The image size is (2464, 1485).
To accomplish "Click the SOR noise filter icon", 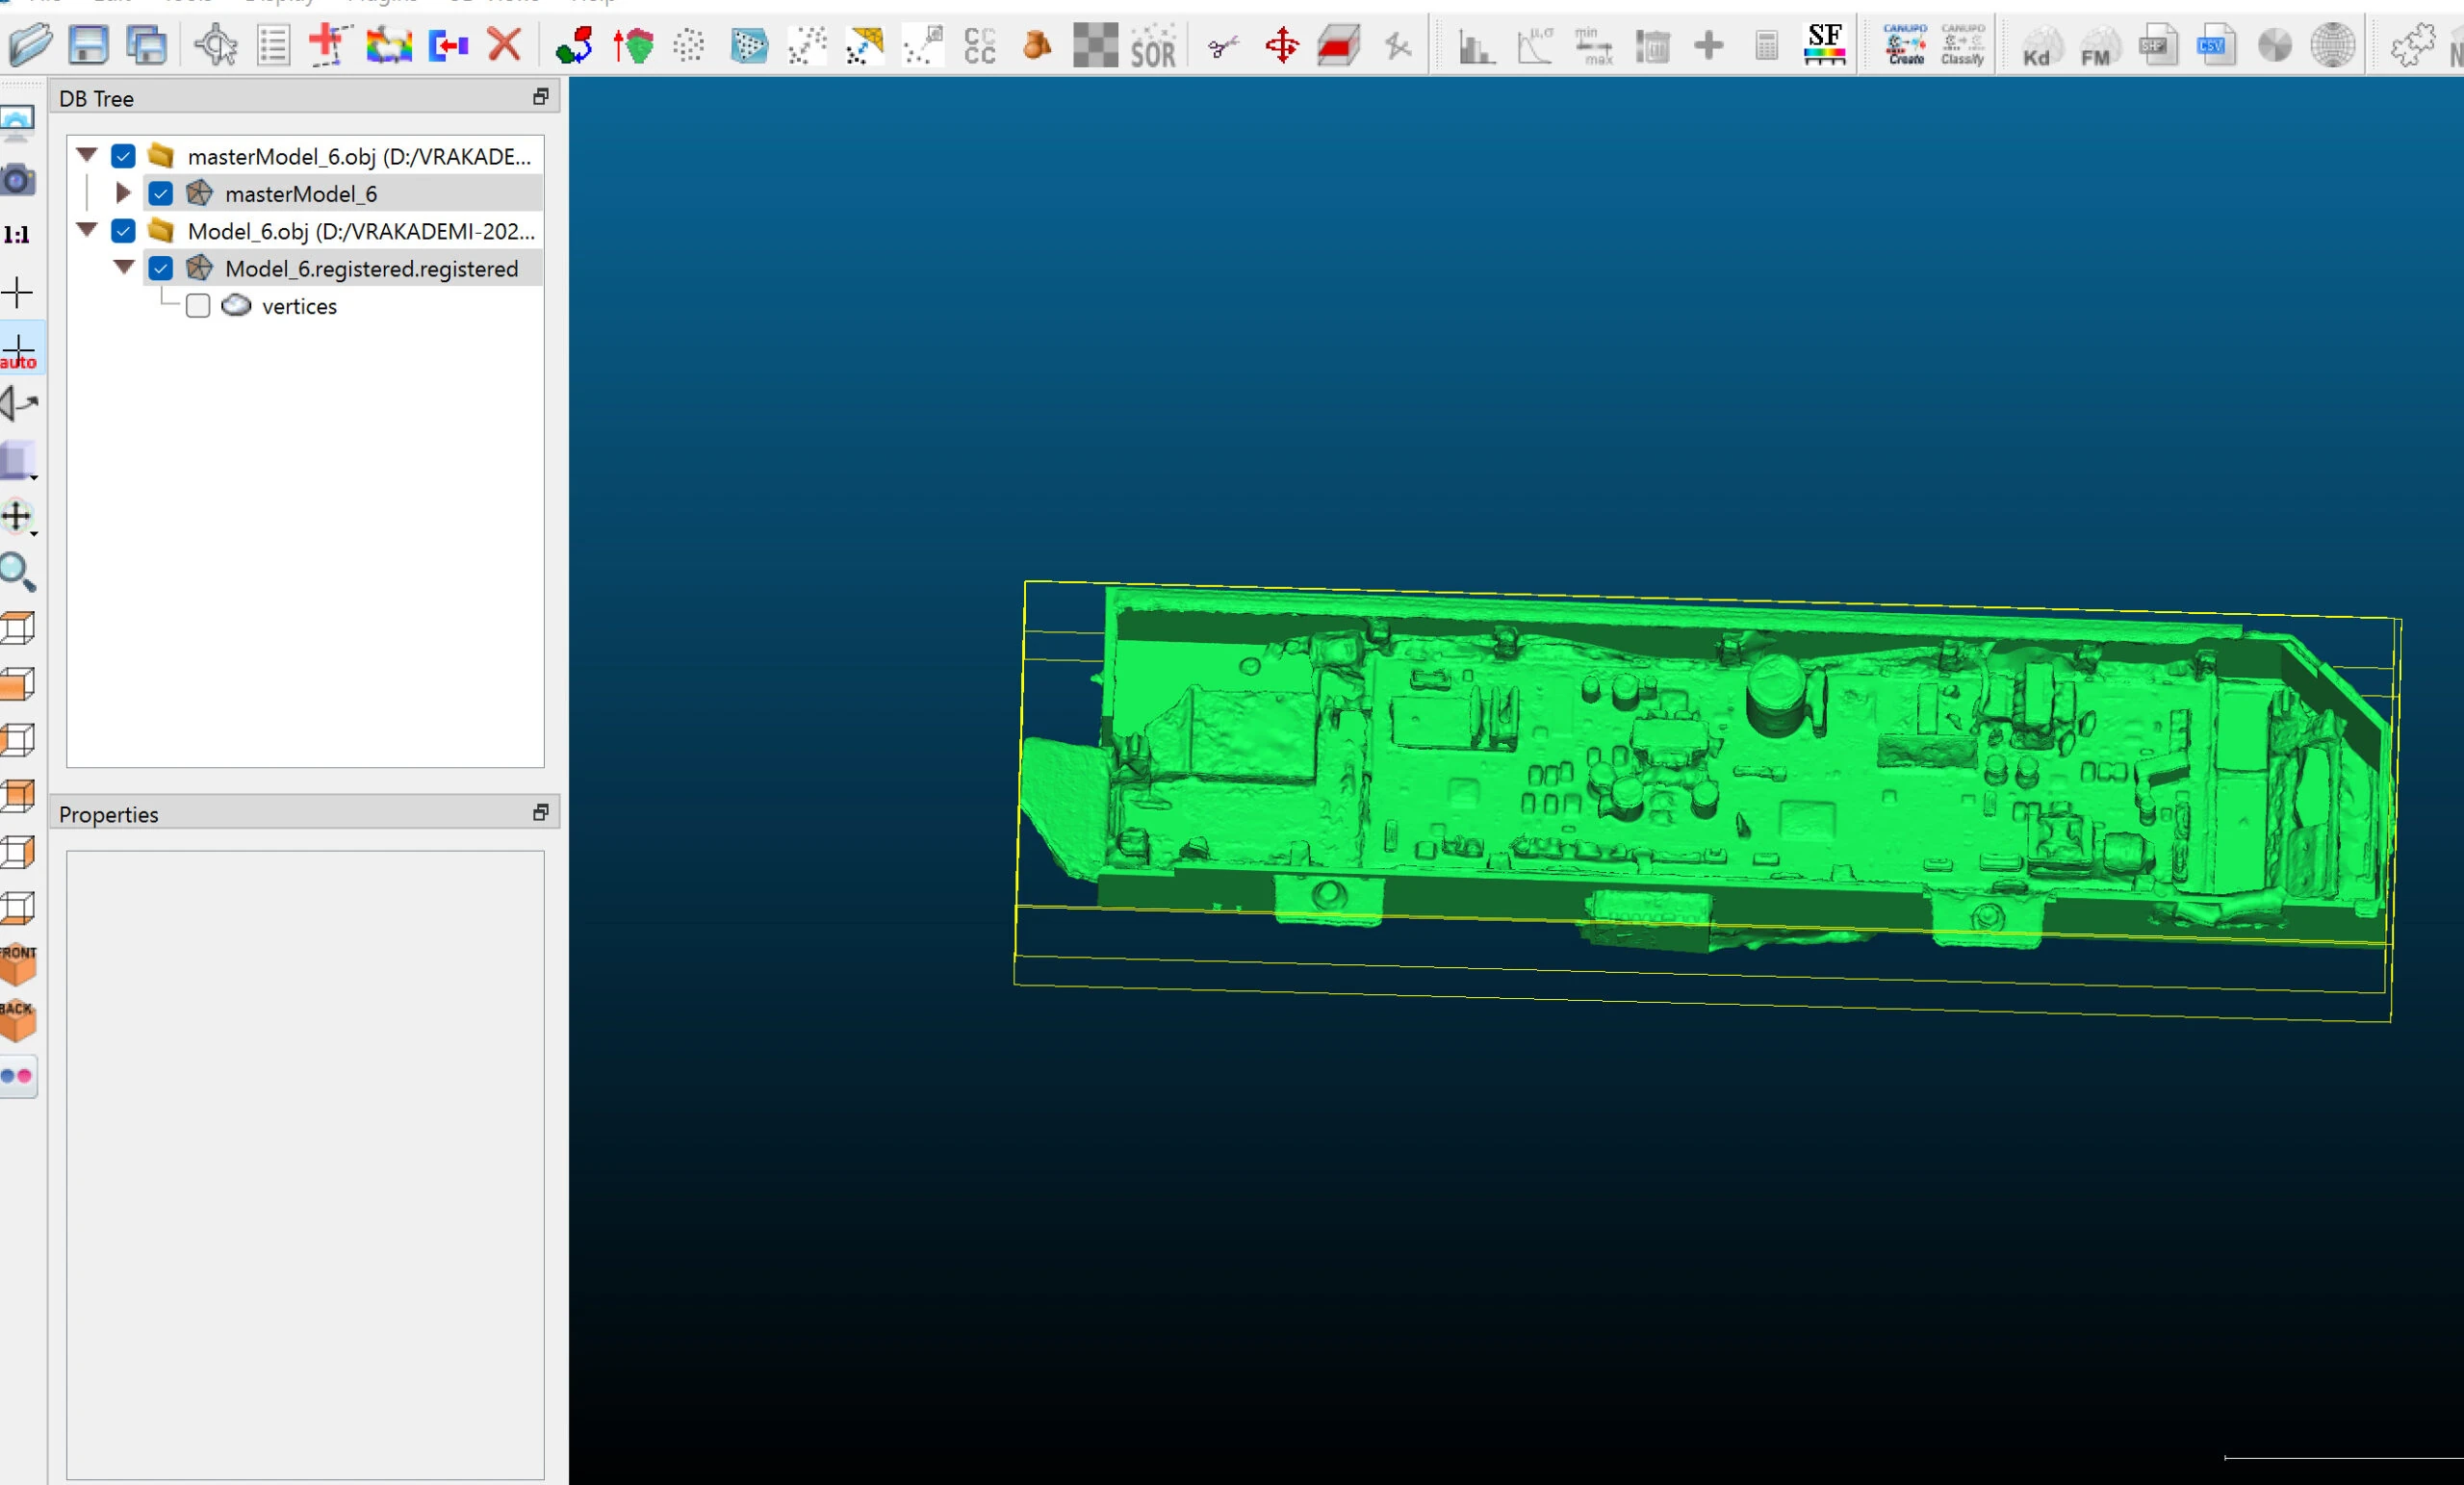I will click(x=1153, y=46).
